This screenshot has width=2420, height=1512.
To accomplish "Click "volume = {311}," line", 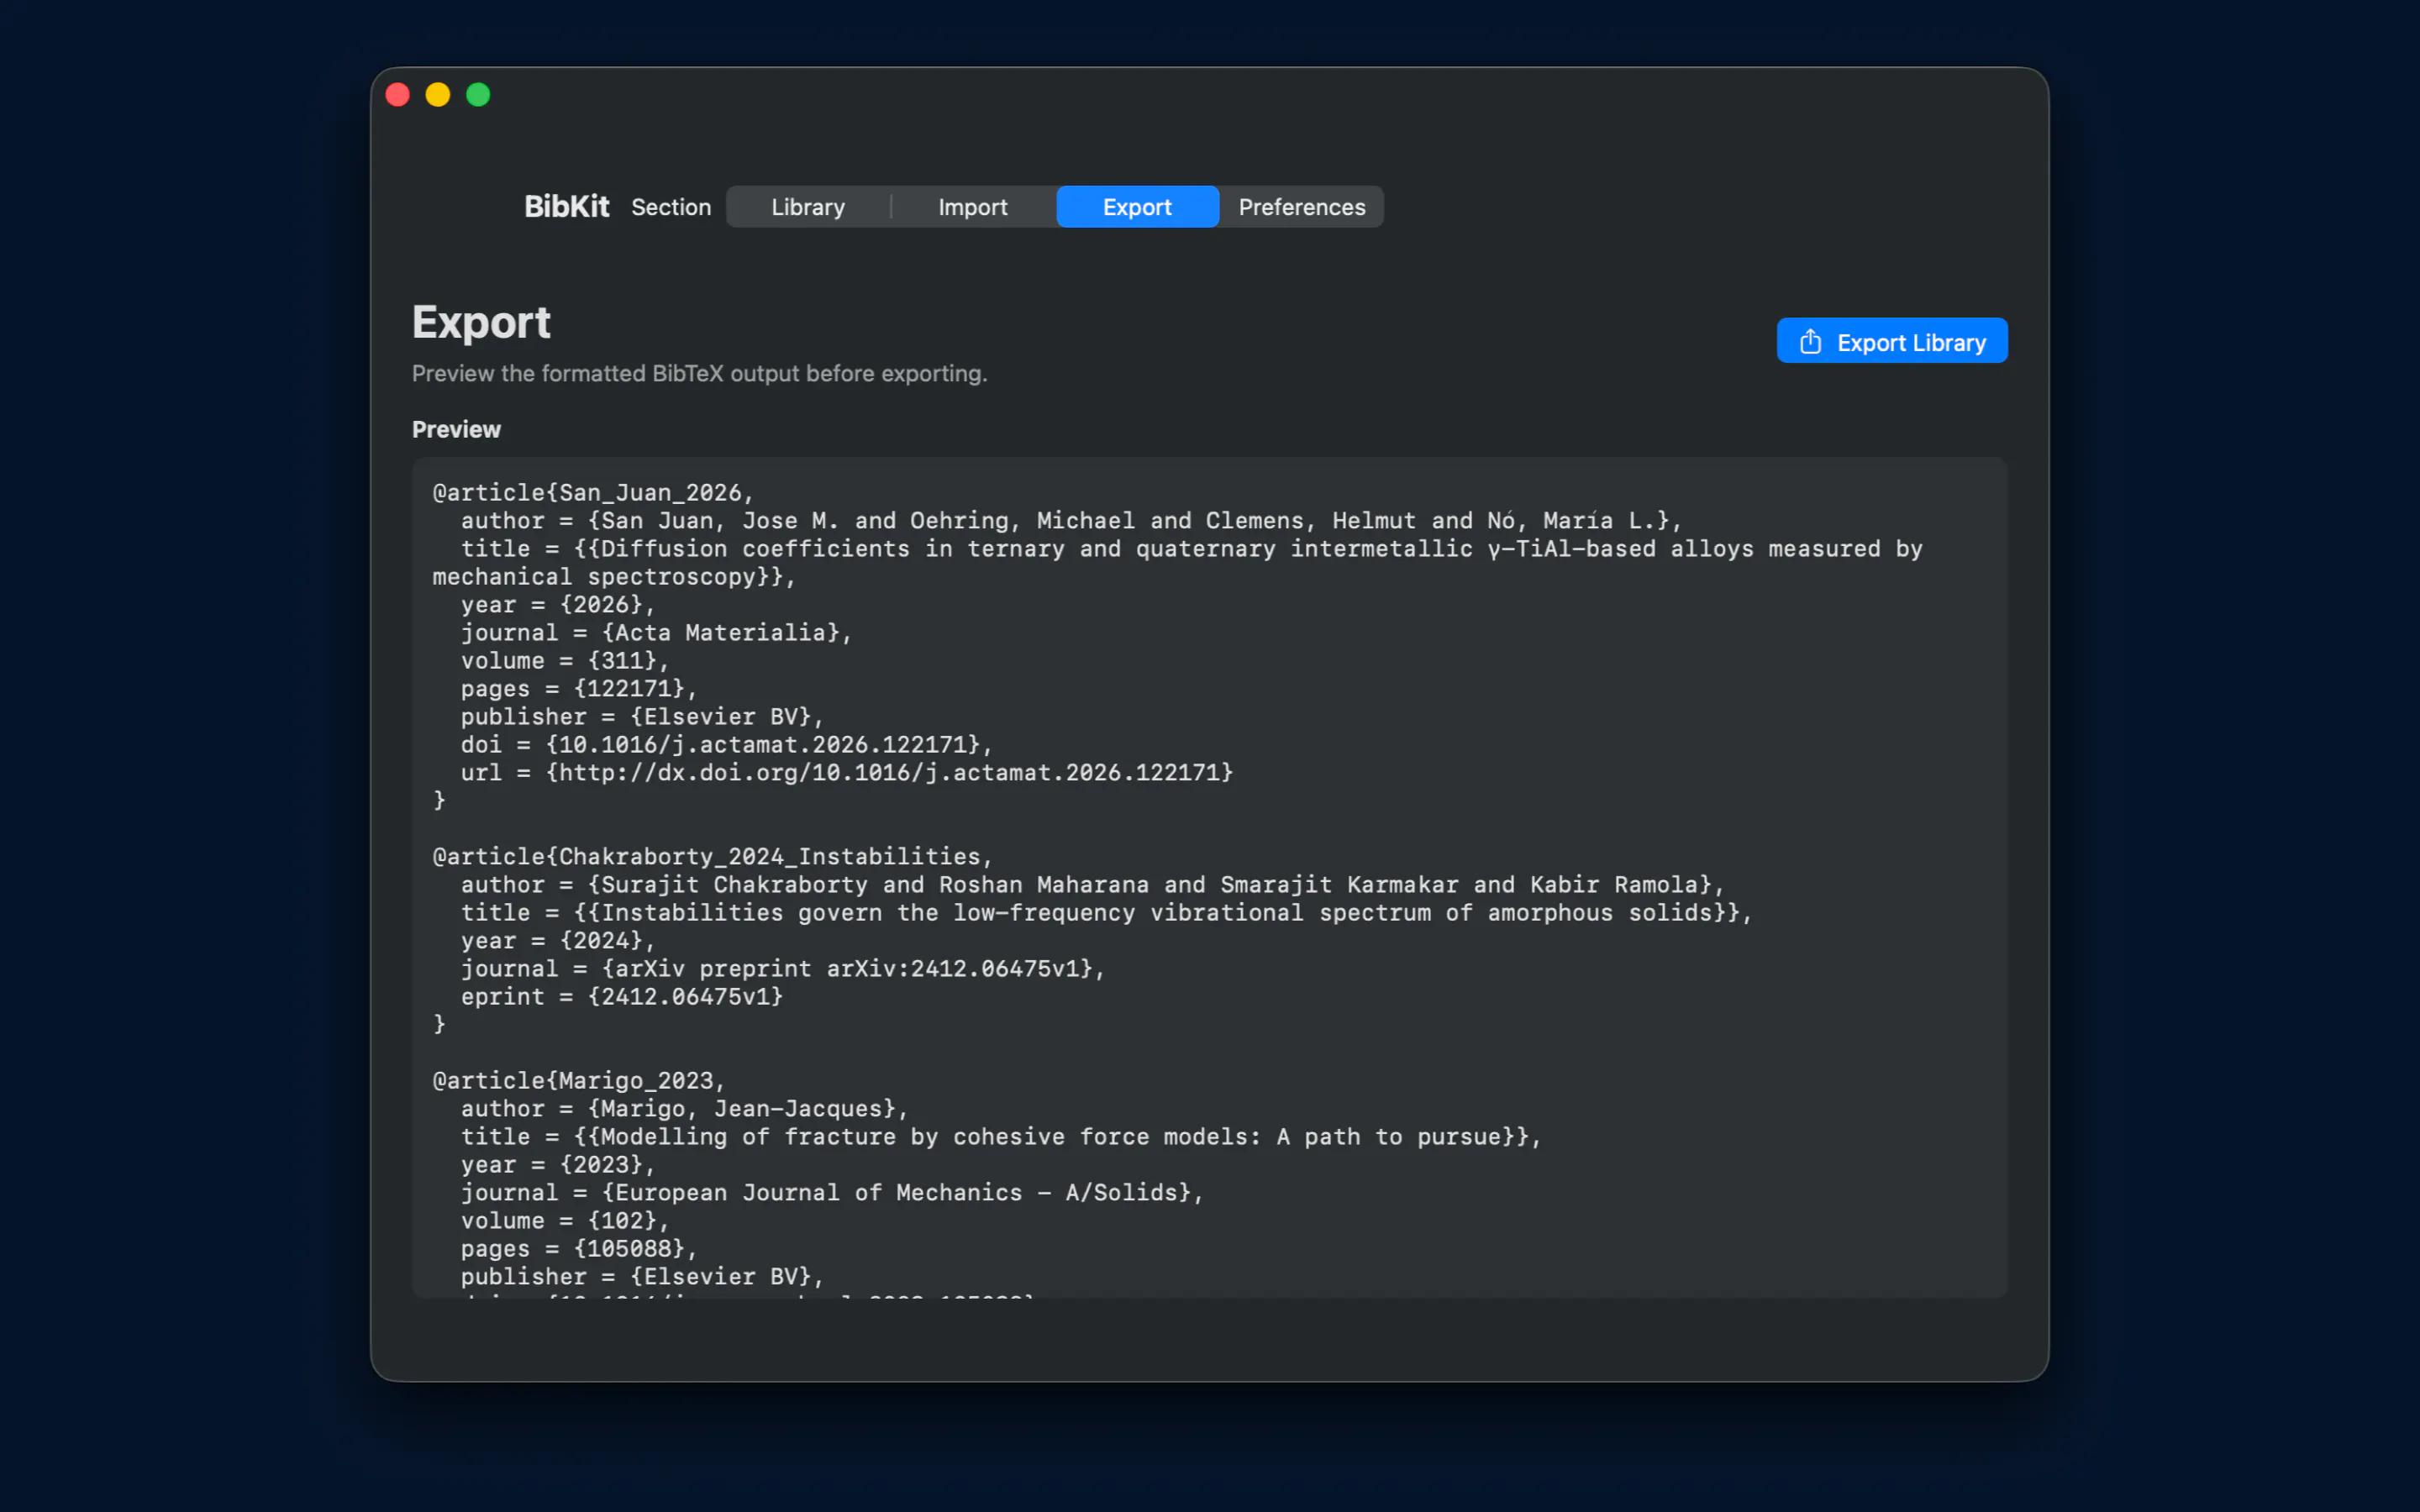I will coord(564,661).
